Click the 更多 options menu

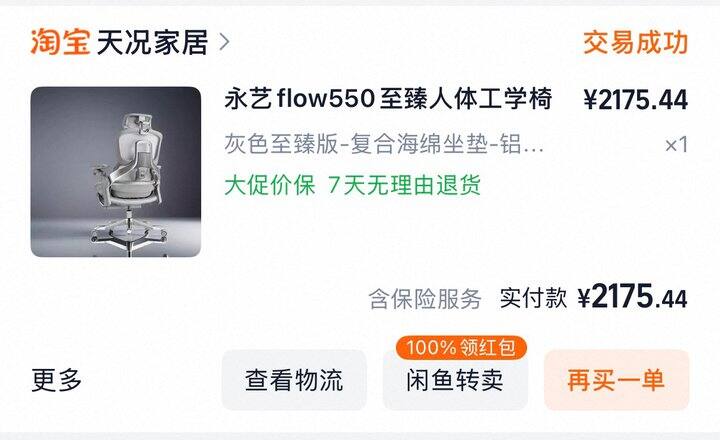click(x=56, y=380)
